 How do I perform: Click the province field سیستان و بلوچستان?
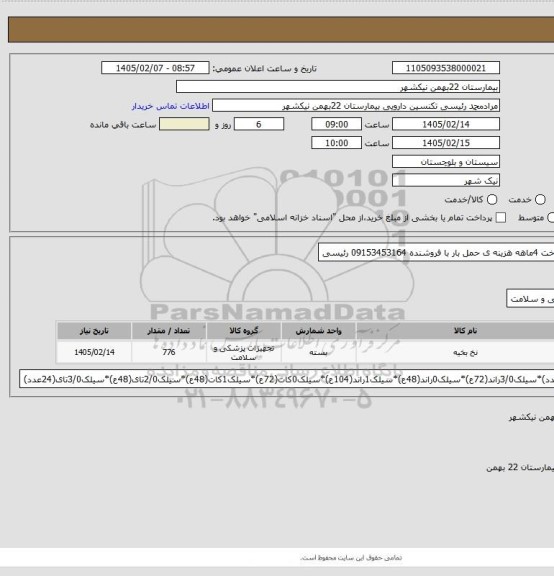(x=446, y=162)
